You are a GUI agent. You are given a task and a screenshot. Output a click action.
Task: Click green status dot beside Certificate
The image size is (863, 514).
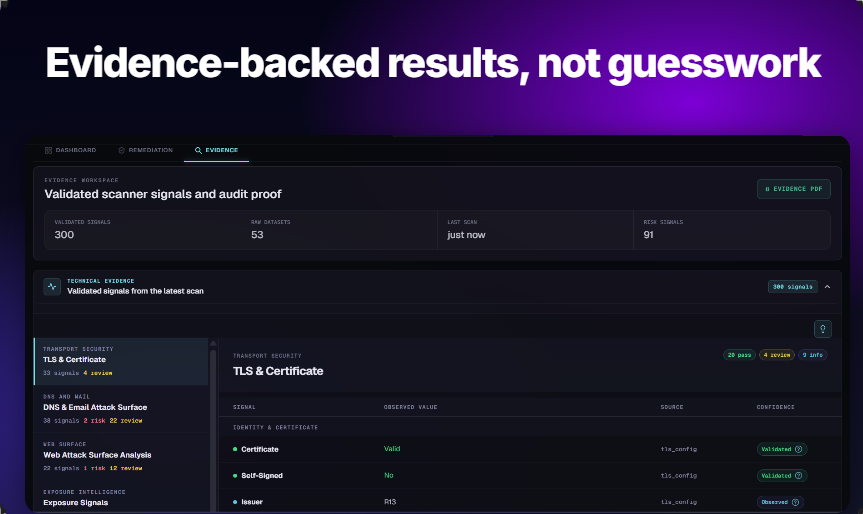click(x=235, y=449)
